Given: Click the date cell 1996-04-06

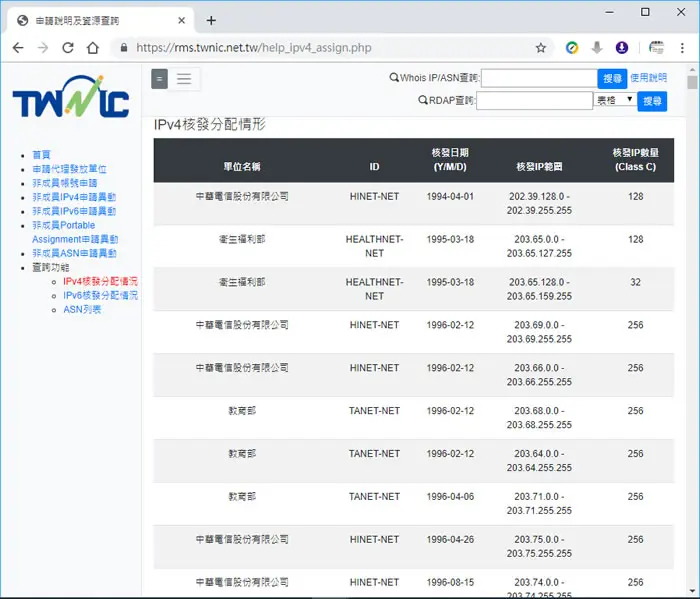Looking at the screenshot, I should coord(450,497).
